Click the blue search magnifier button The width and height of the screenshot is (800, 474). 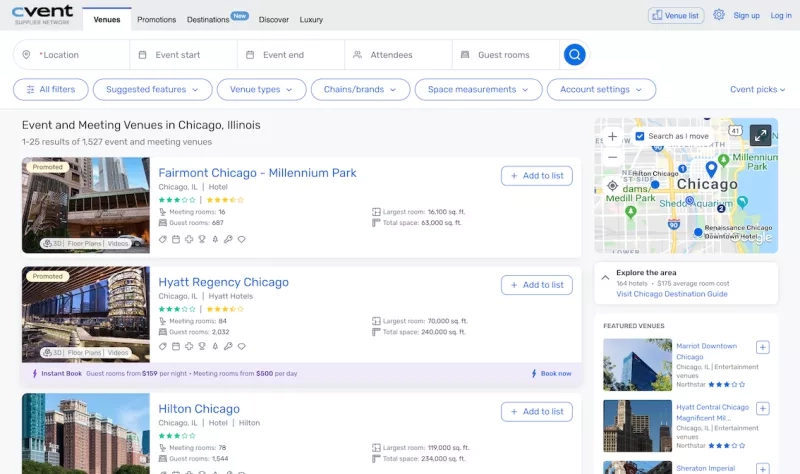click(x=574, y=55)
